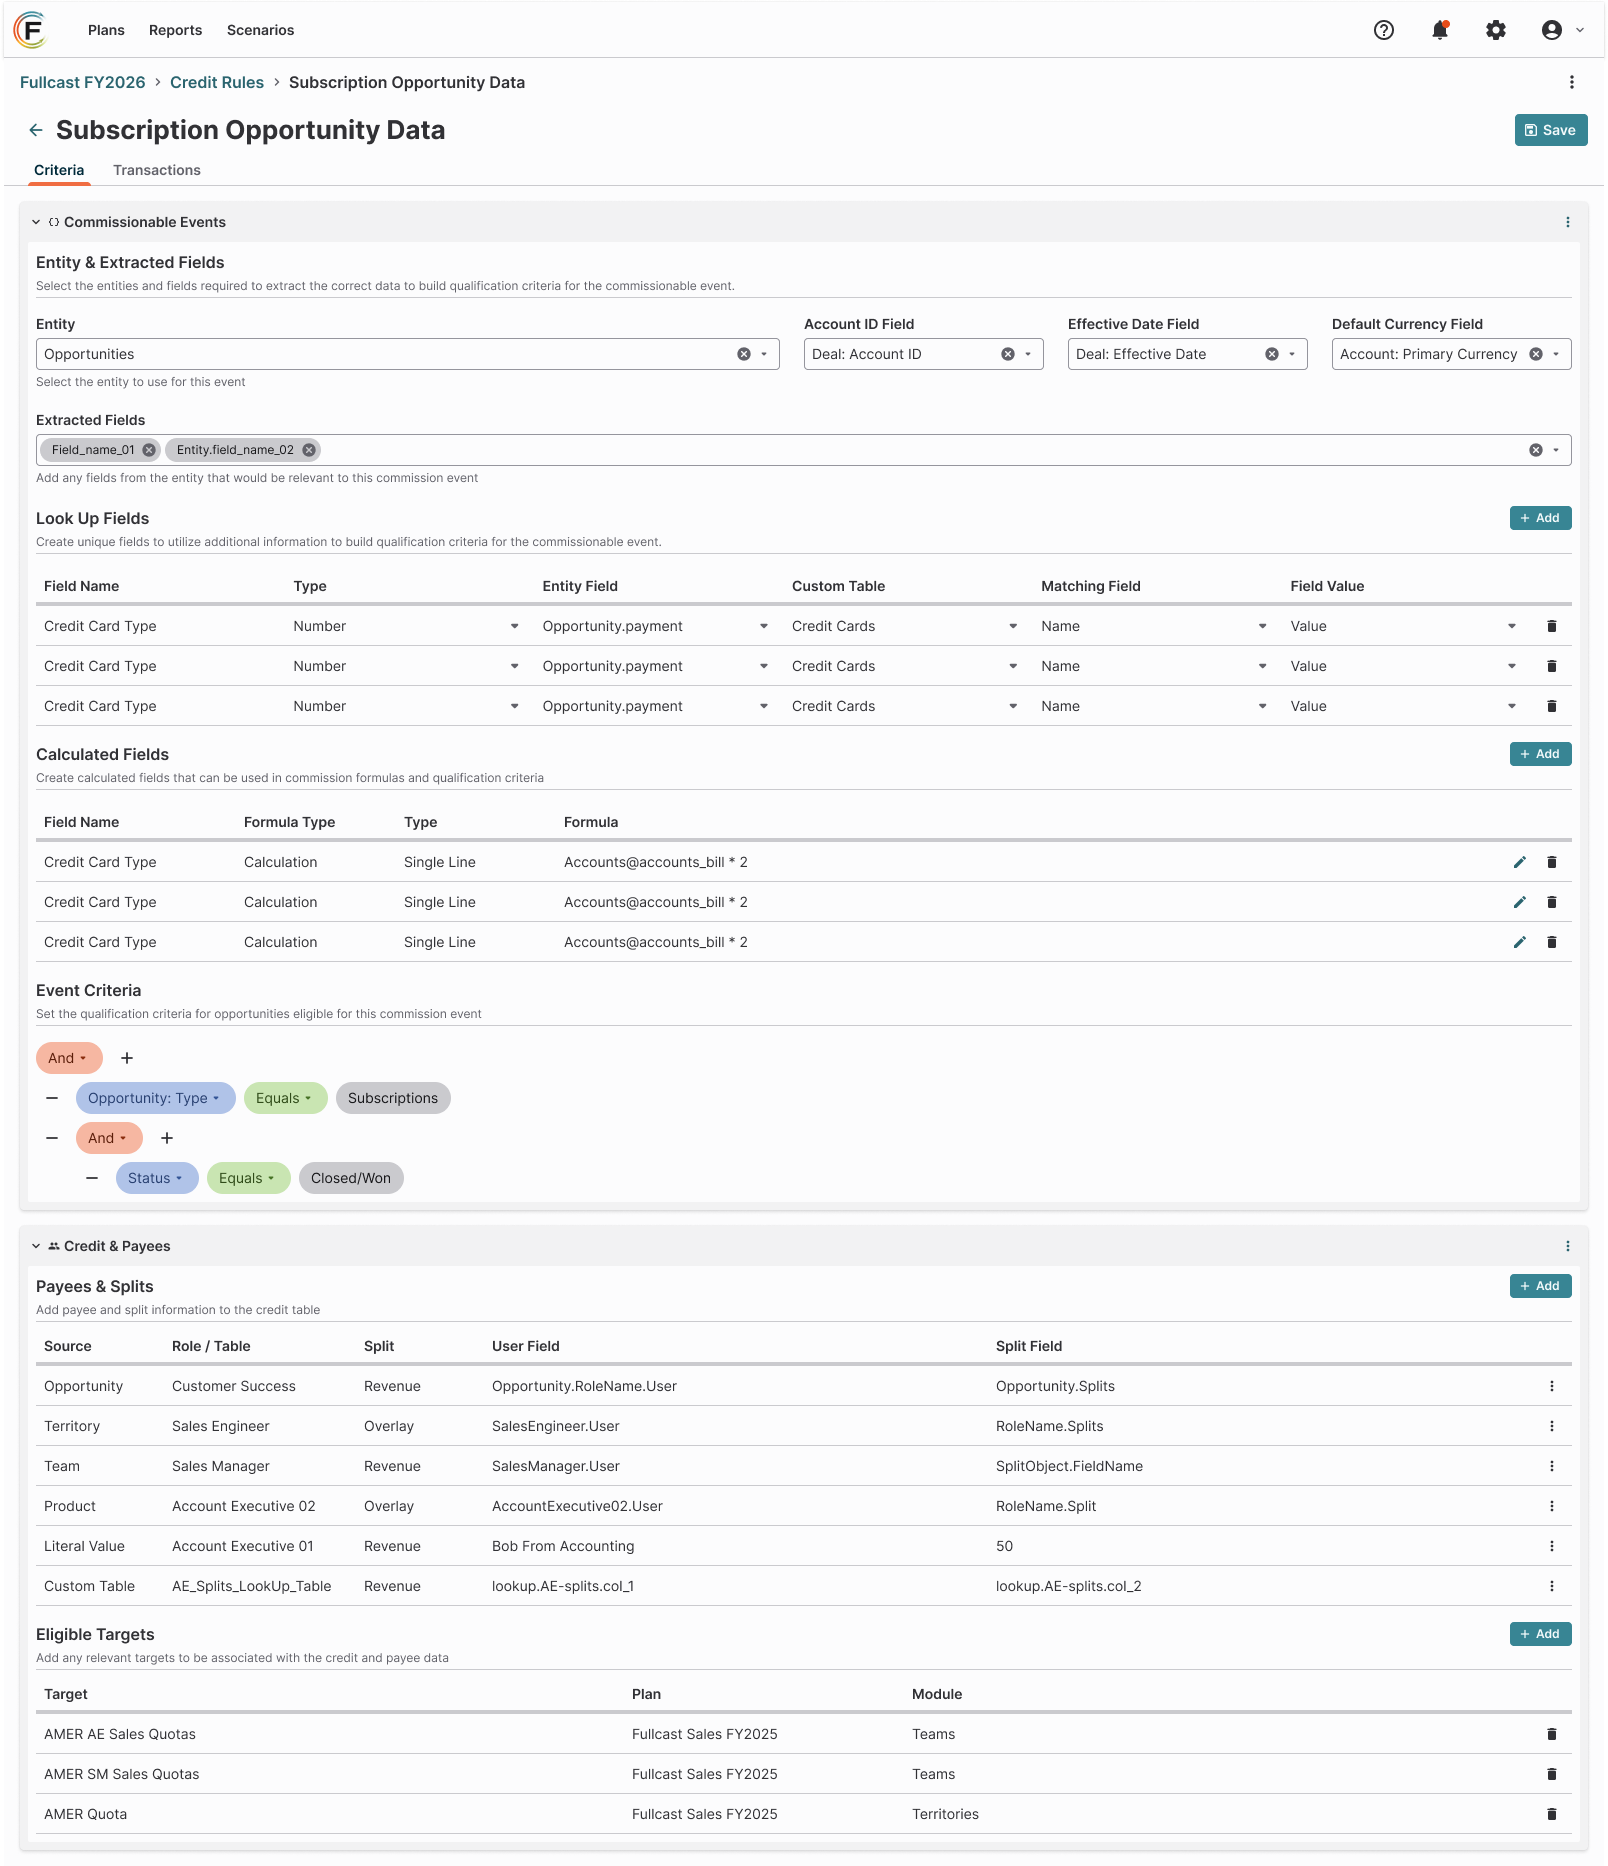Open the Scenarios menu

pos(260,30)
